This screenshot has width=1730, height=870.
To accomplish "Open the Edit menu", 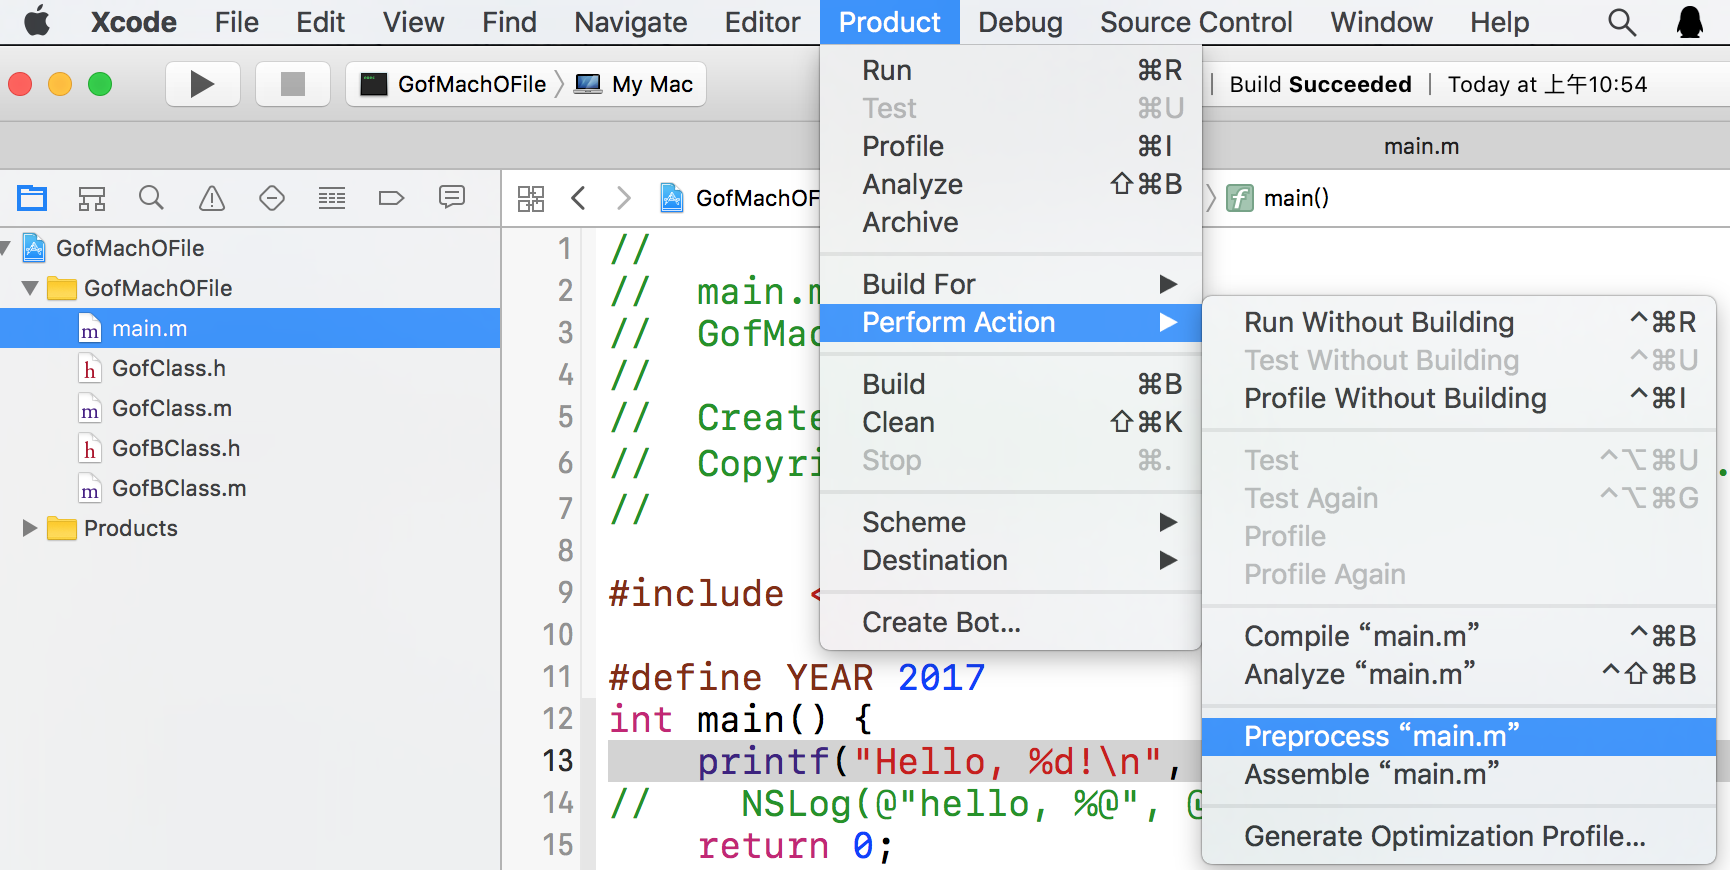I will (320, 22).
